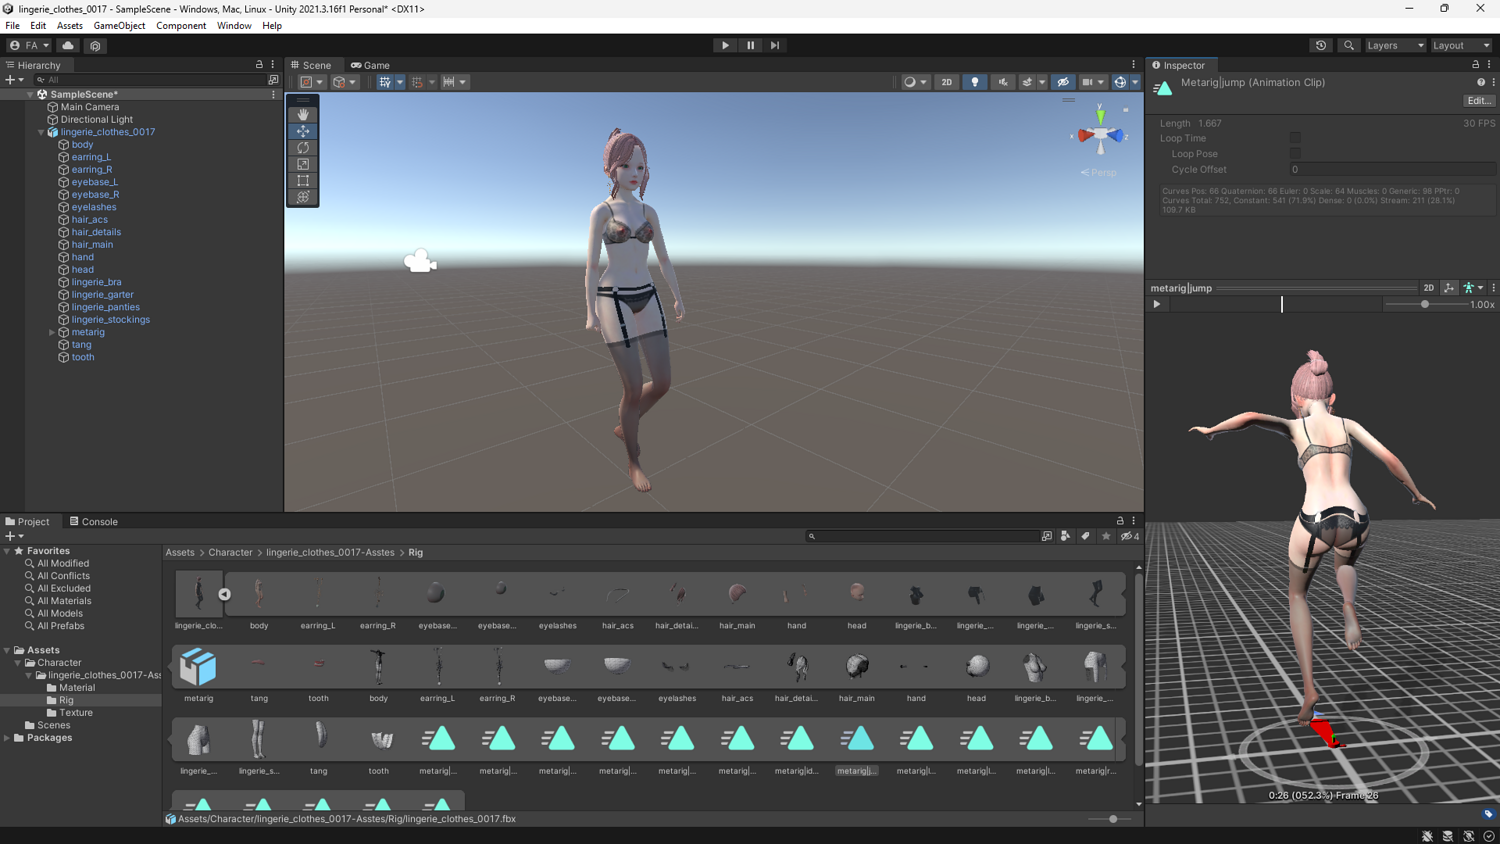1500x844 pixels.
Task: Toggle 2D mode in Scene view
Action: tap(946, 82)
